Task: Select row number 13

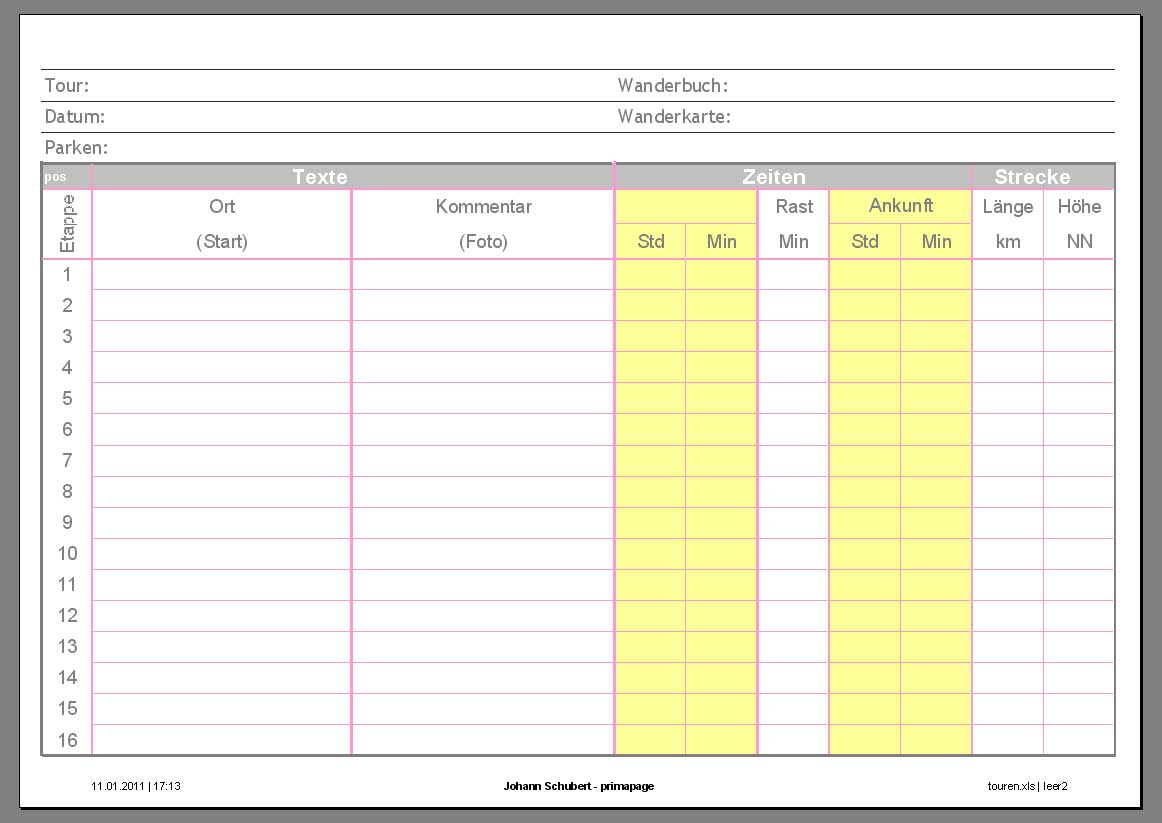Action: [x=67, y=646]
